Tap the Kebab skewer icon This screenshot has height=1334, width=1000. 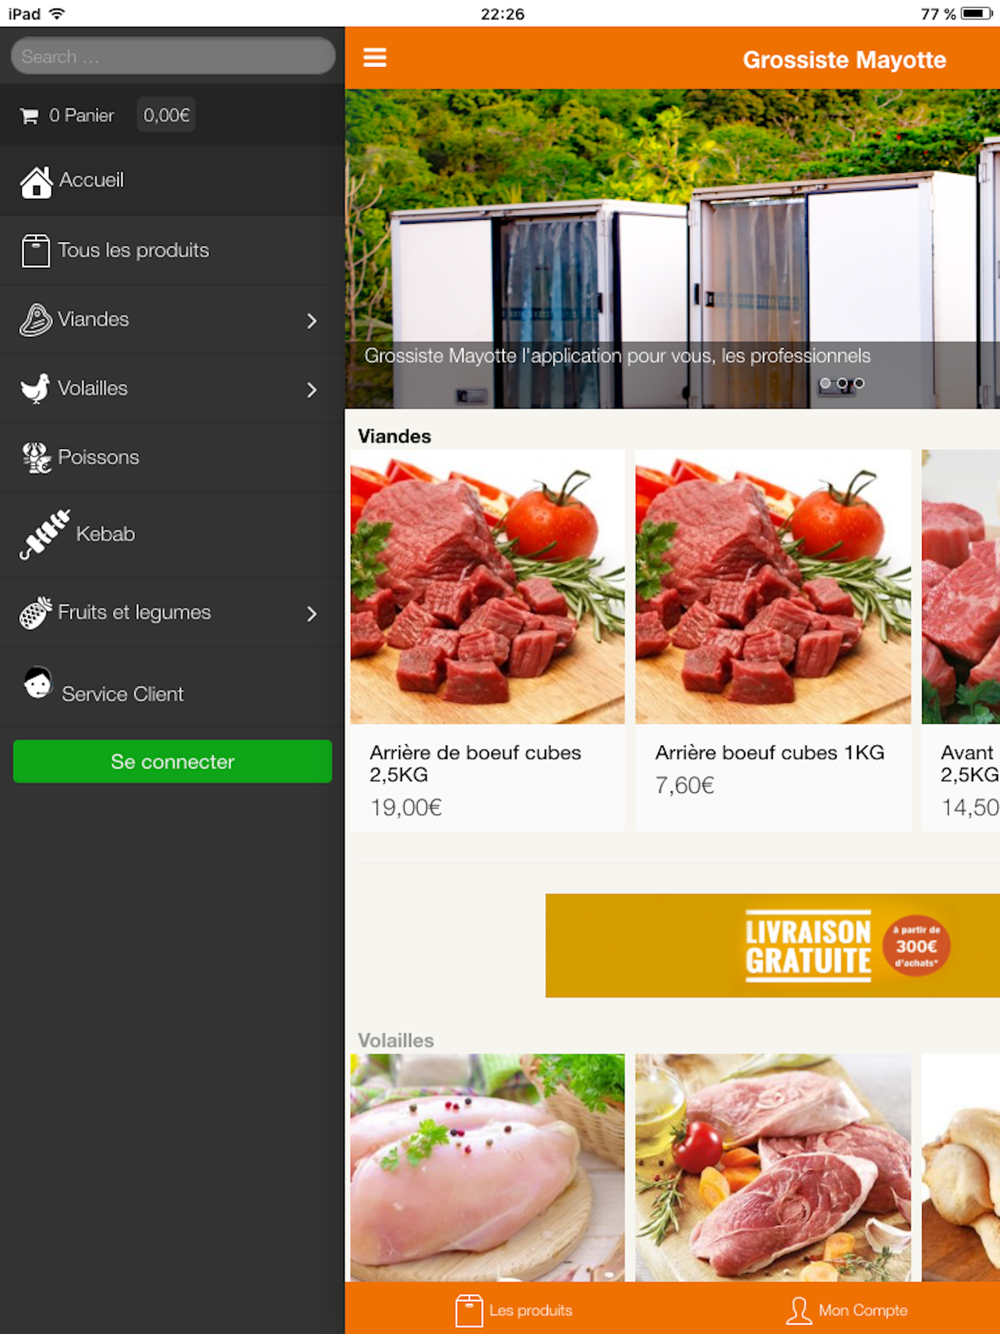tap(45, 534)
